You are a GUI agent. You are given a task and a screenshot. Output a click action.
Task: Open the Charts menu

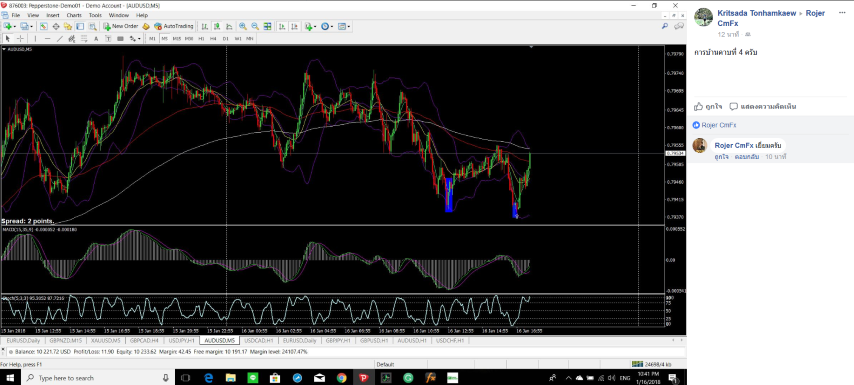tap(74, 15)
